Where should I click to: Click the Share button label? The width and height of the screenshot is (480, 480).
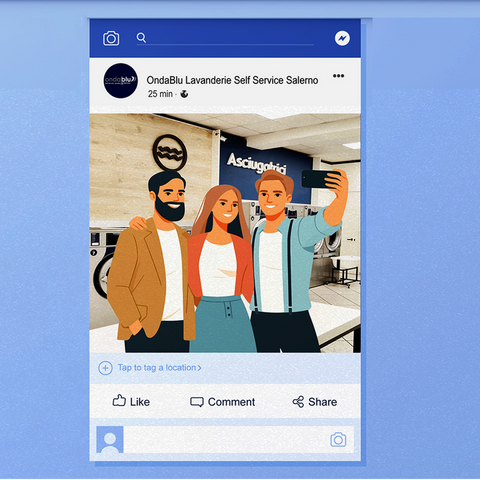point(323,402)
